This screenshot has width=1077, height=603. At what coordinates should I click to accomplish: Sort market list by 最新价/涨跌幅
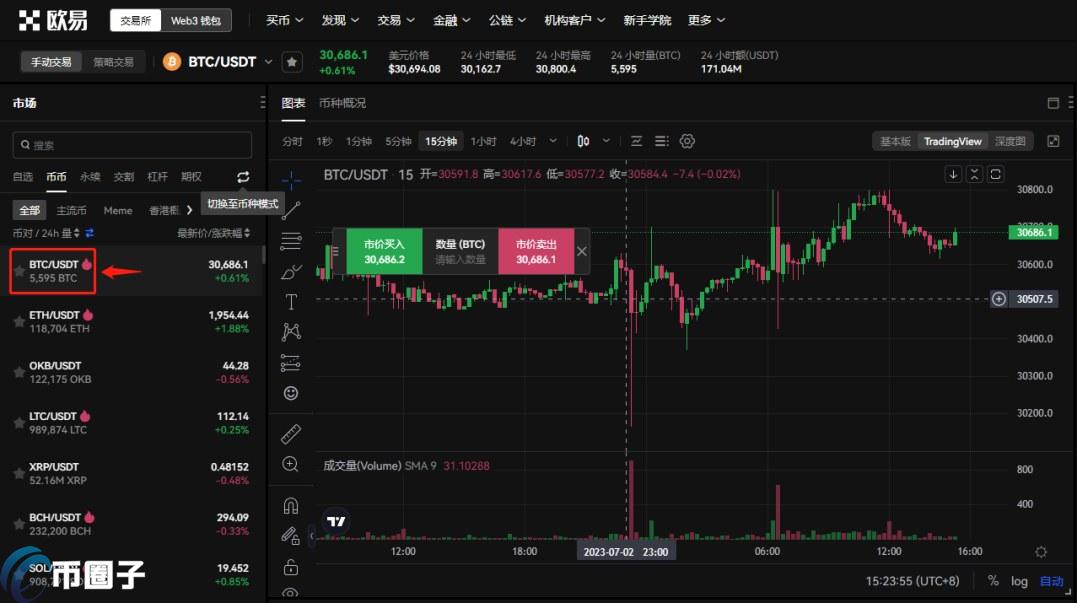[x=214, y=234]
